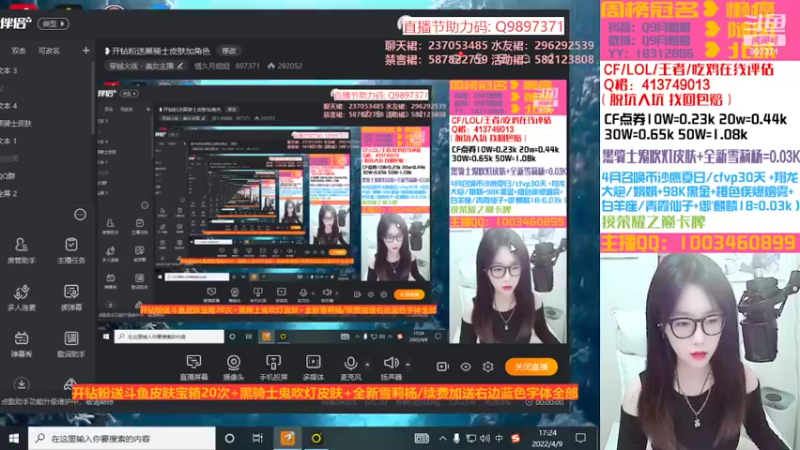This screenshot has height=450, width=800.
Task: Edit category using pencil icon beside 穿越火线
Action: [x=180, y=66]
